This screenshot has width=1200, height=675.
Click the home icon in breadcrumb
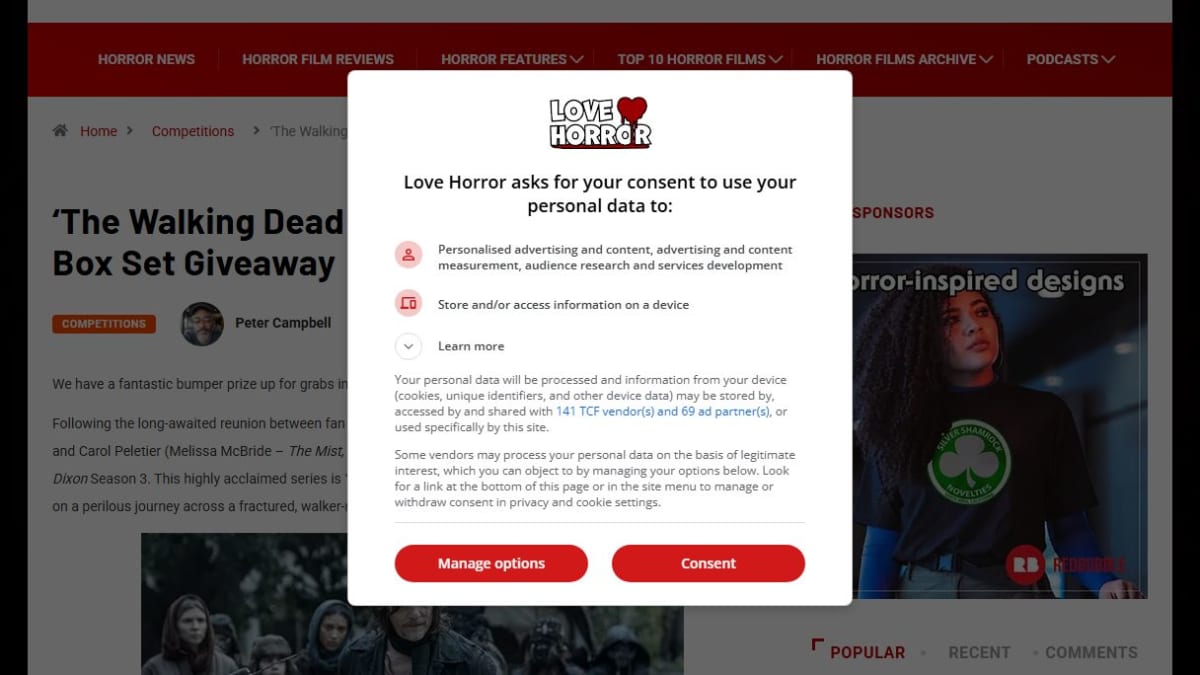(x=60, y=130)
